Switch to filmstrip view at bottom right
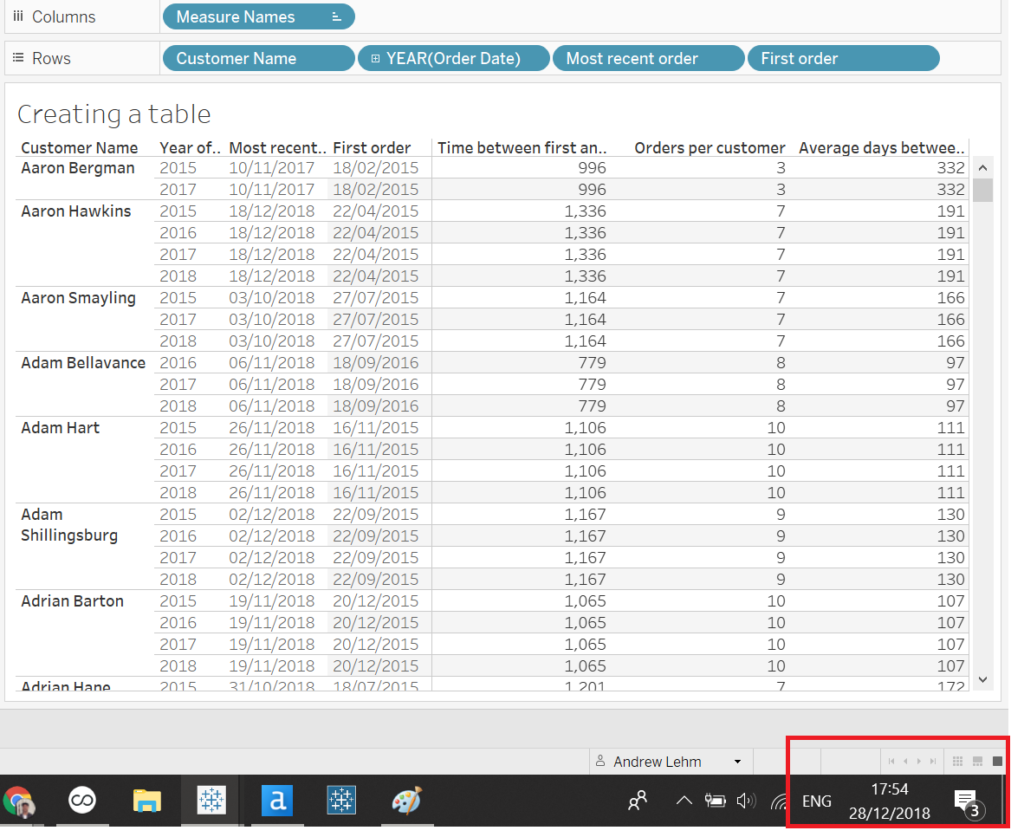1024x837 pixels. (976, 761)
